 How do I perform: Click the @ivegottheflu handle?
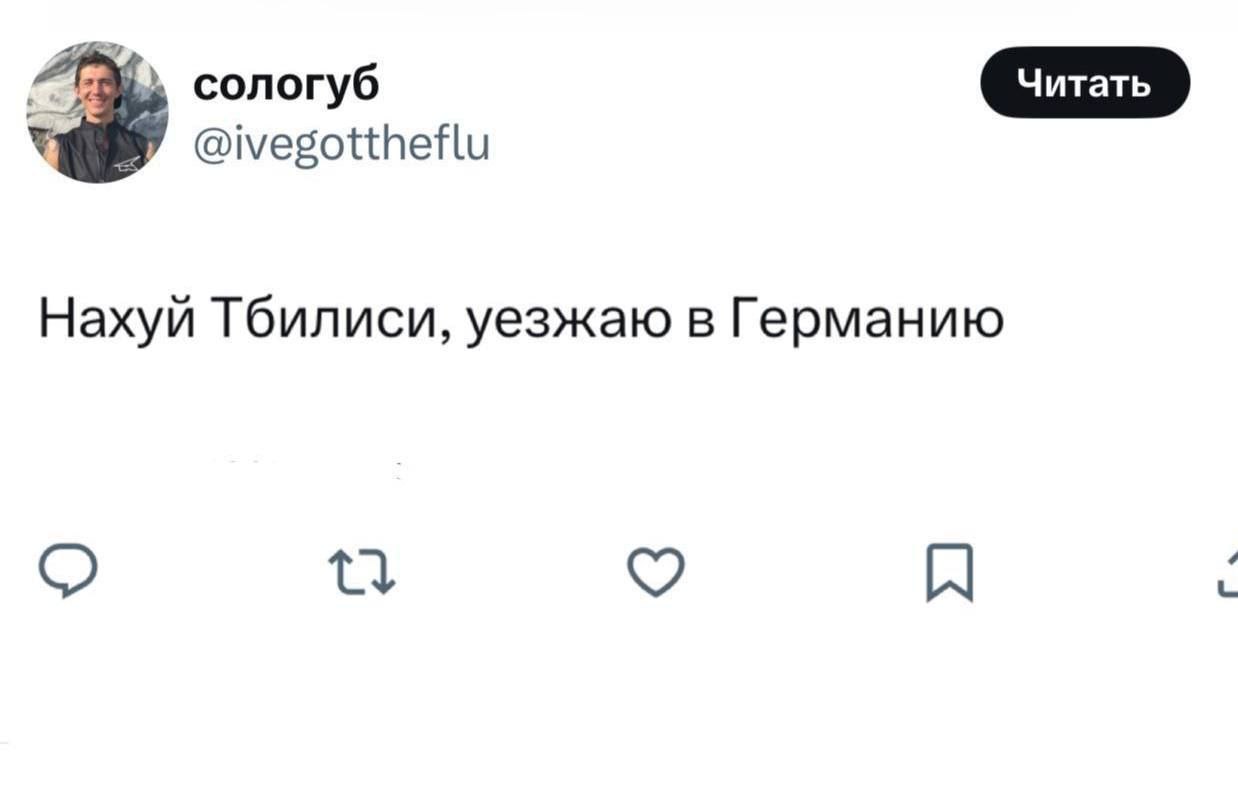click(x=341, y=147)
